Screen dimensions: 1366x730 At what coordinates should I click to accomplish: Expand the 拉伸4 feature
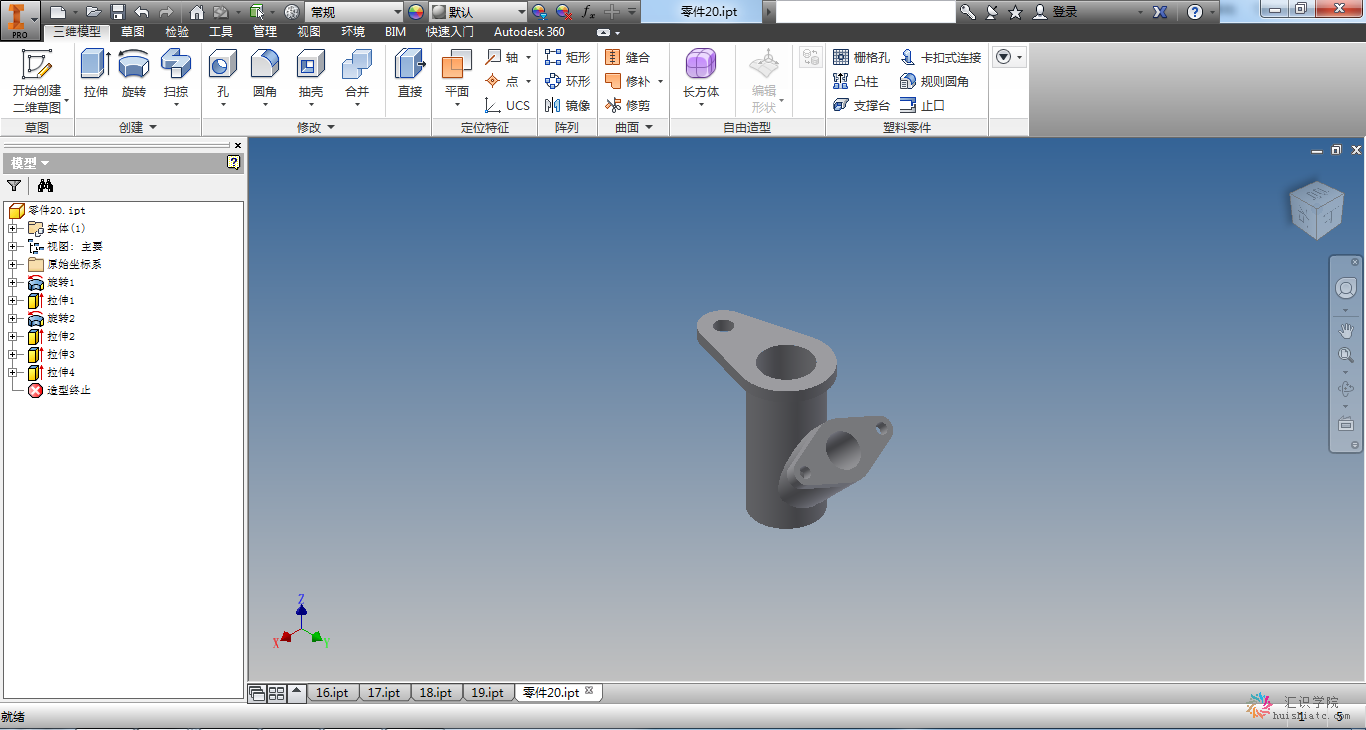[x=13, y=372]
